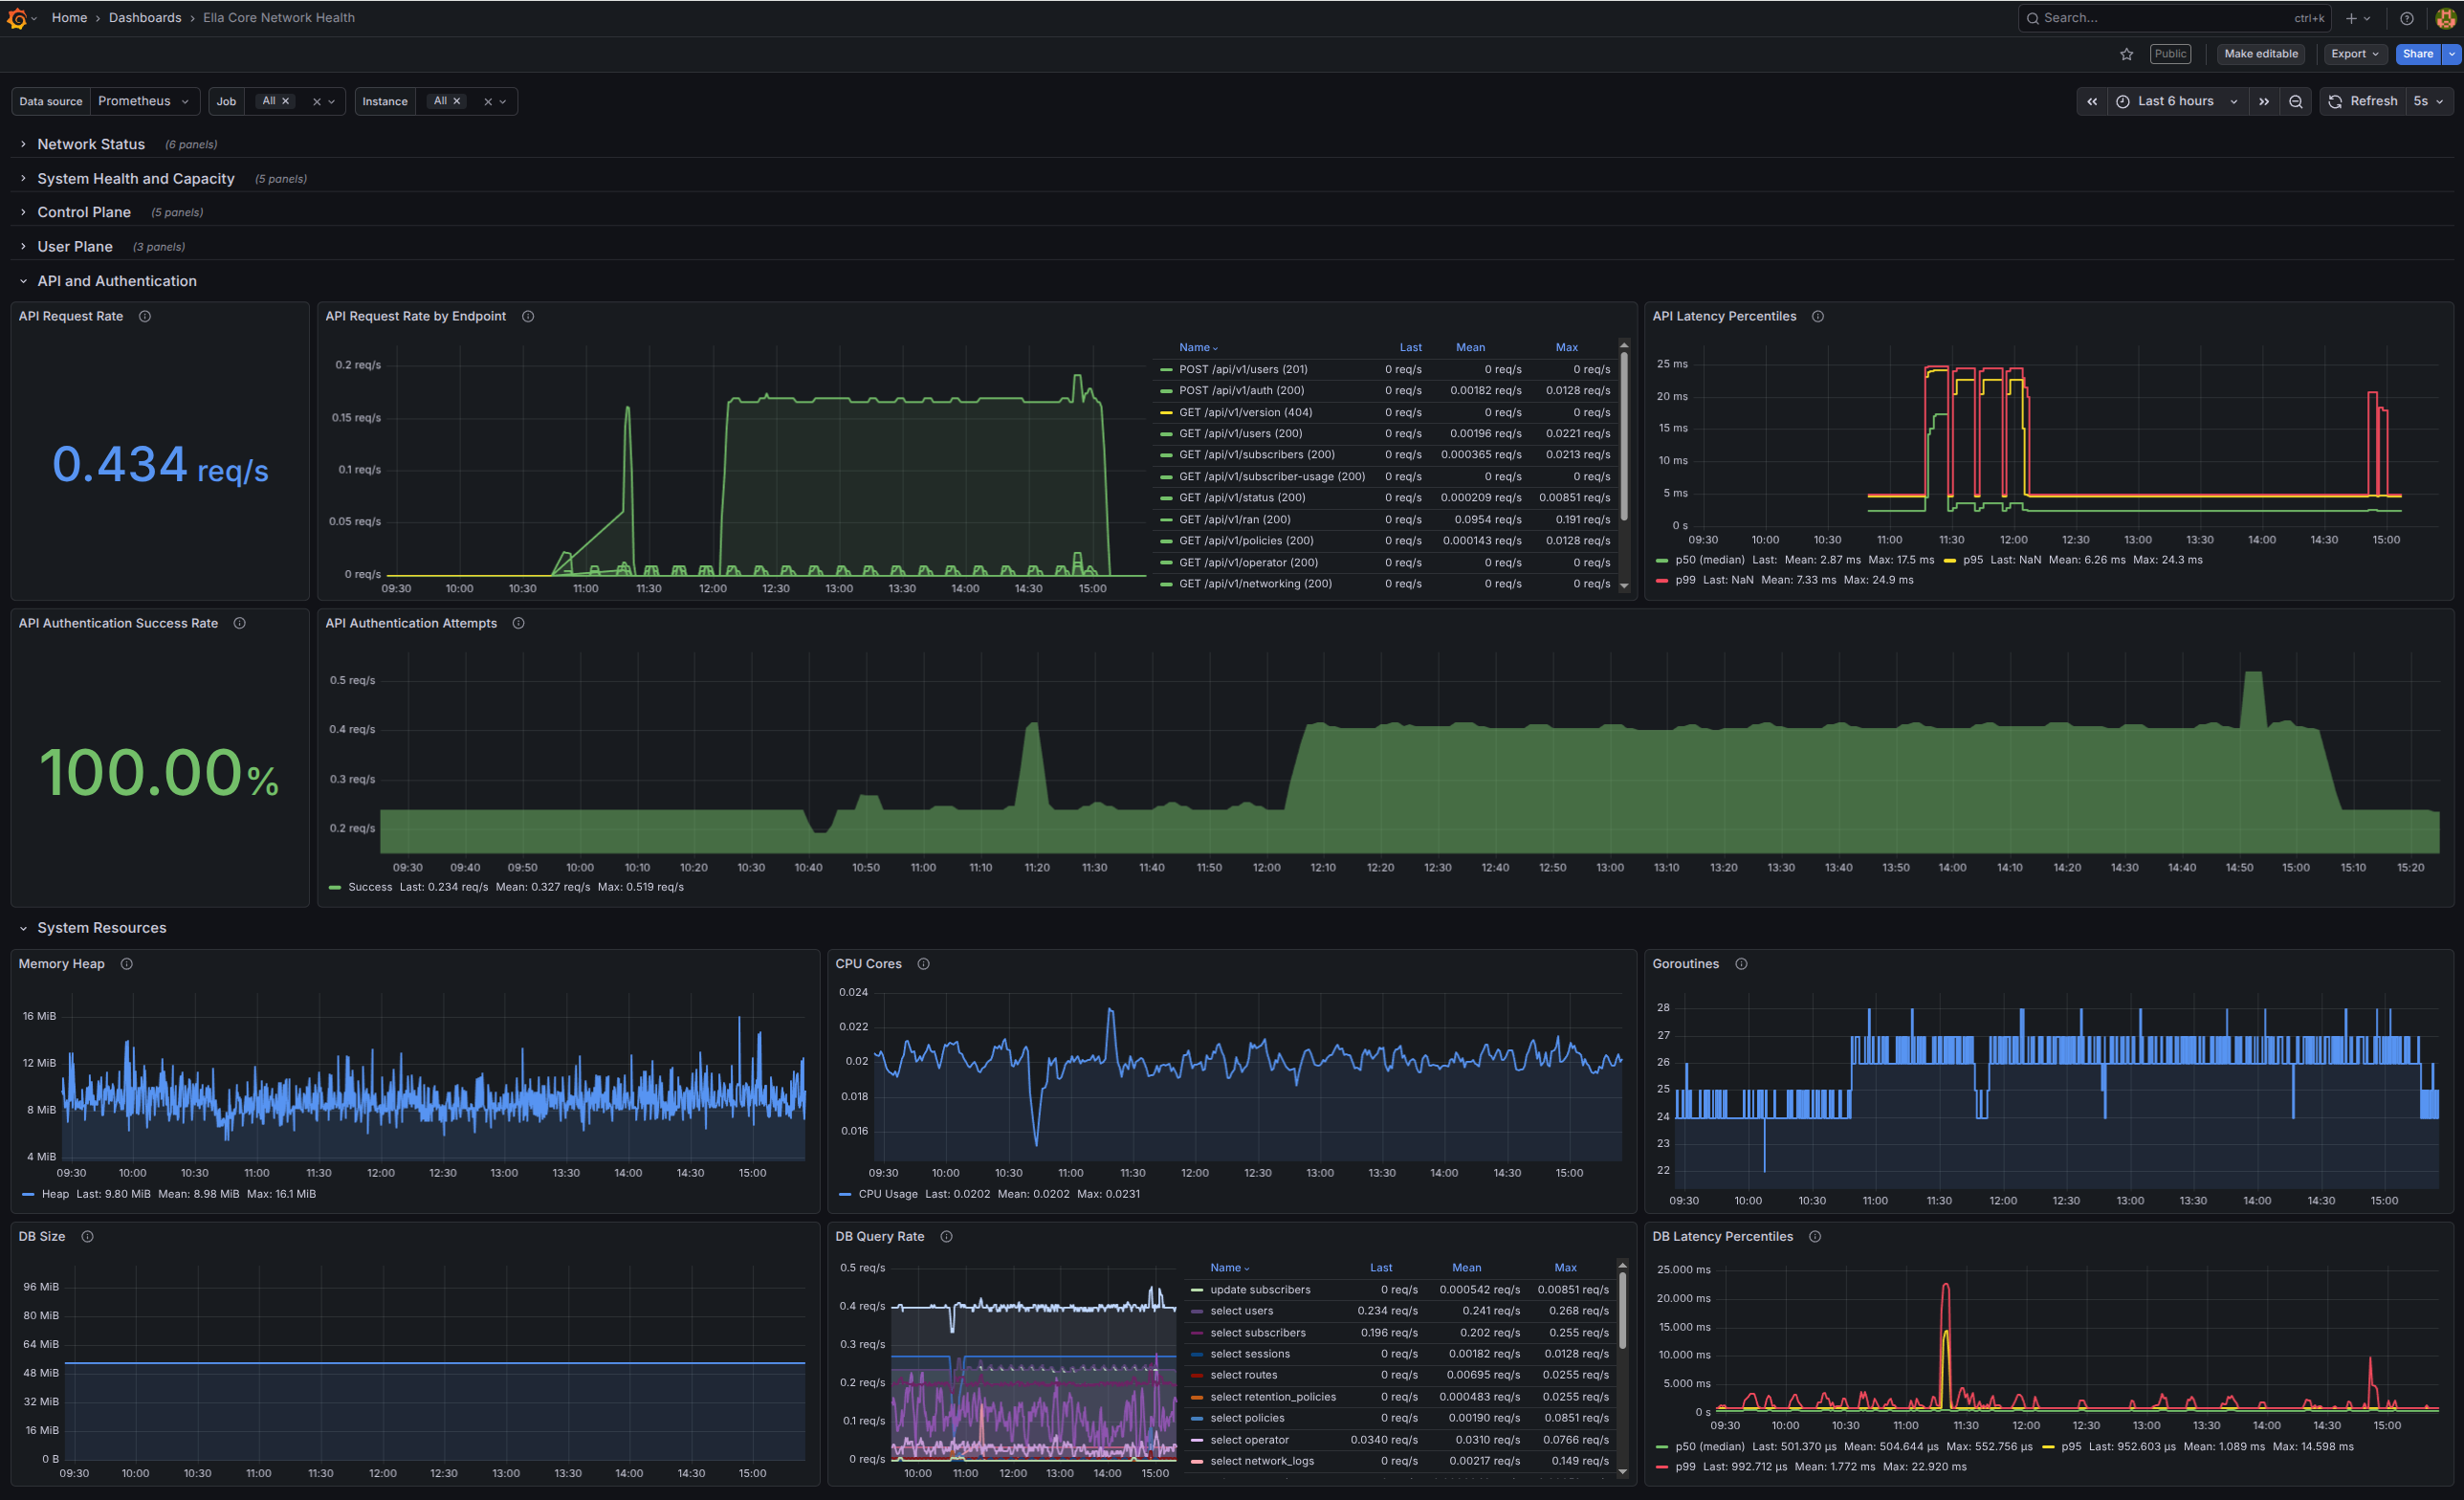The width and height of the screenshot is (2464, 1500).
Task: Click the Share button
Action: pyautogui.click(x=2416, y=54)
